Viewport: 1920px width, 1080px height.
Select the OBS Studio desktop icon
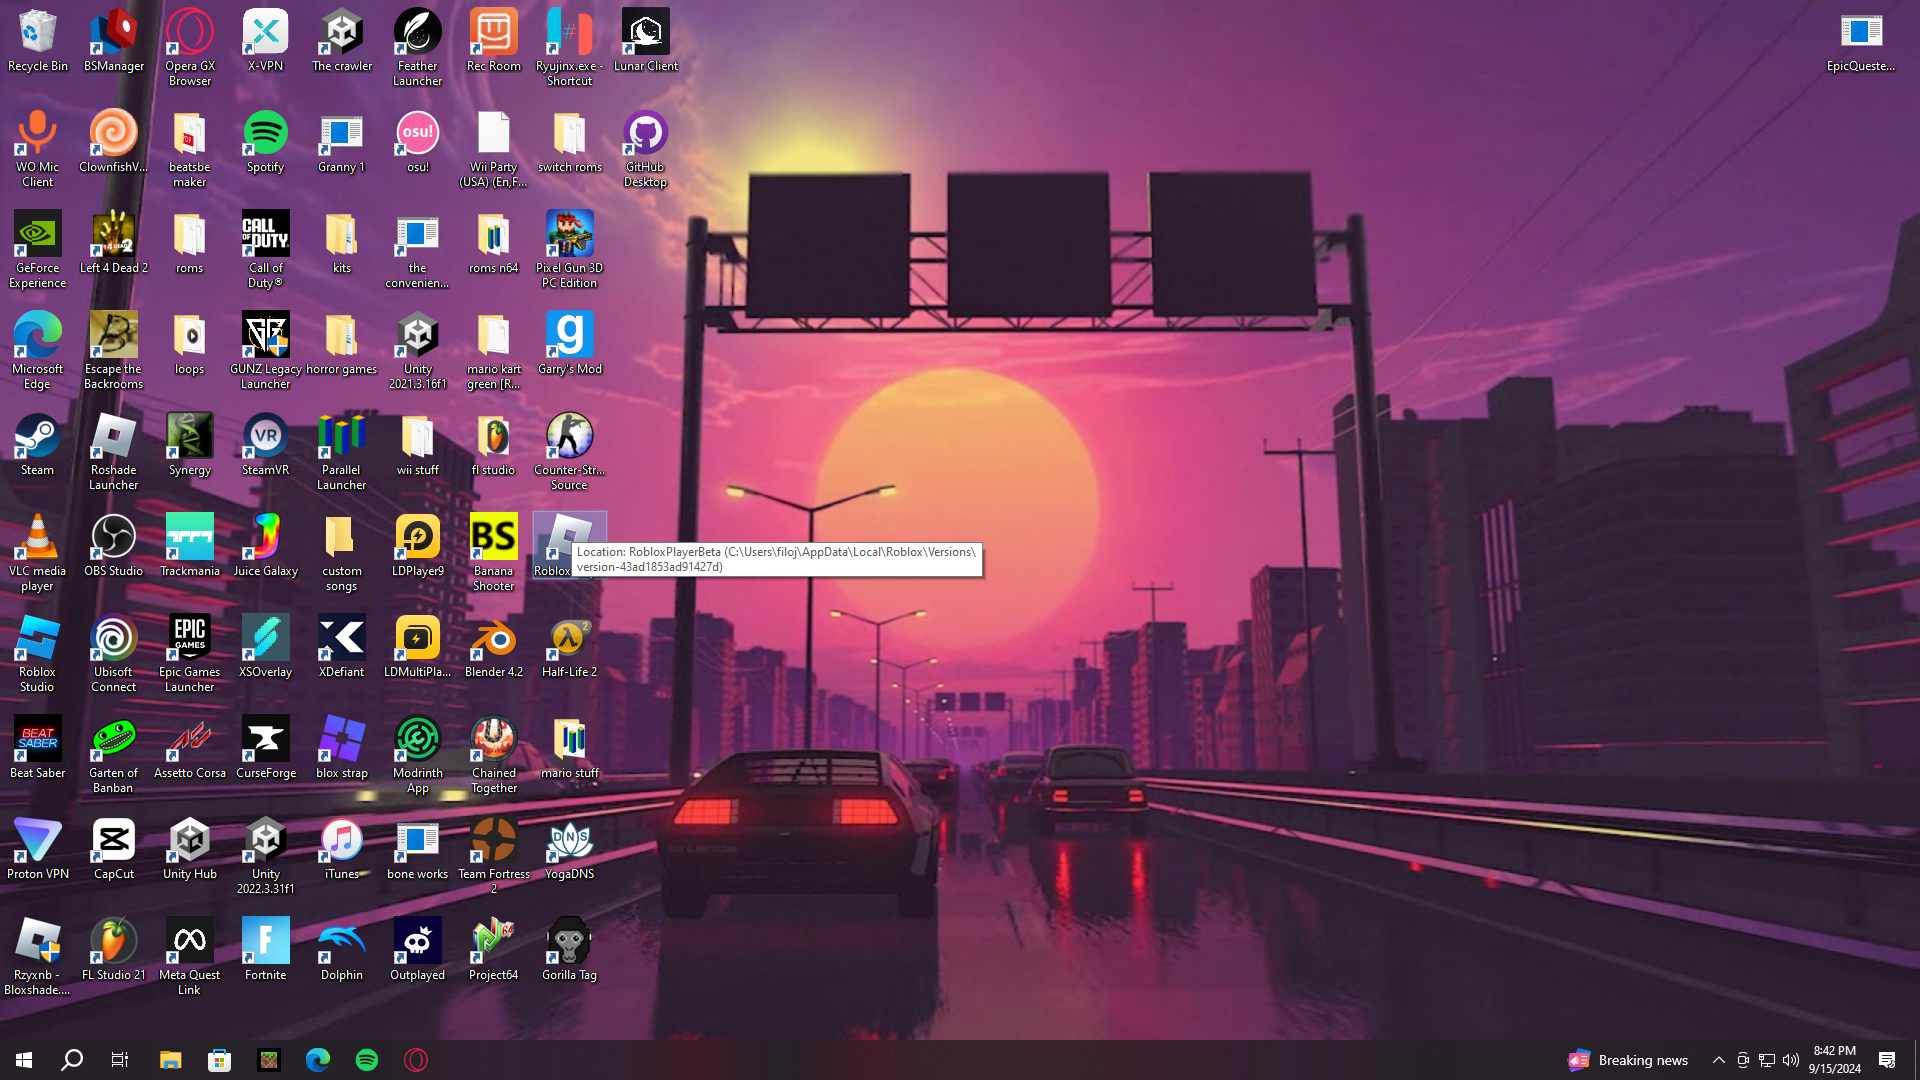point(113,538)
